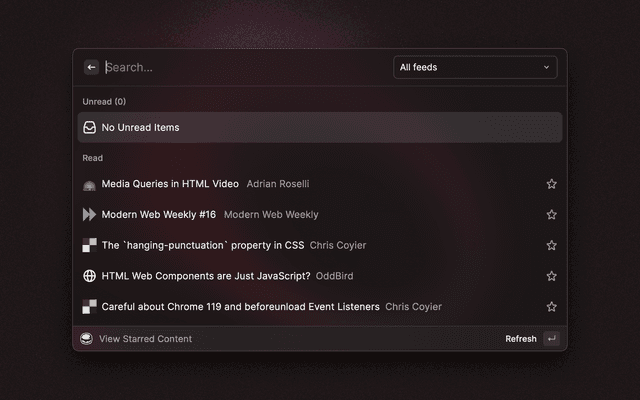The height and width of the screenshot is (400, 640).
Task: Click the feed icon beside Chrome 119 article
Action: coord(89,306)
